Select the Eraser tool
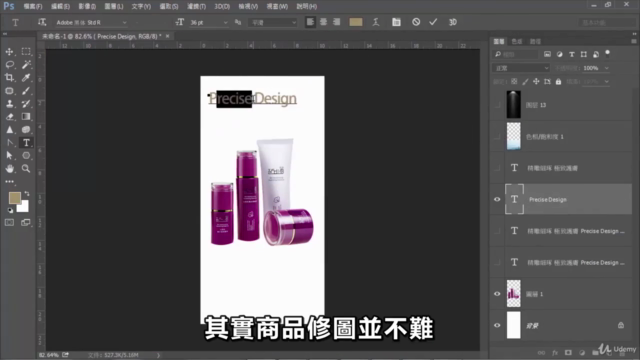Viewport: 640px width, 360px height. point(9,117)
